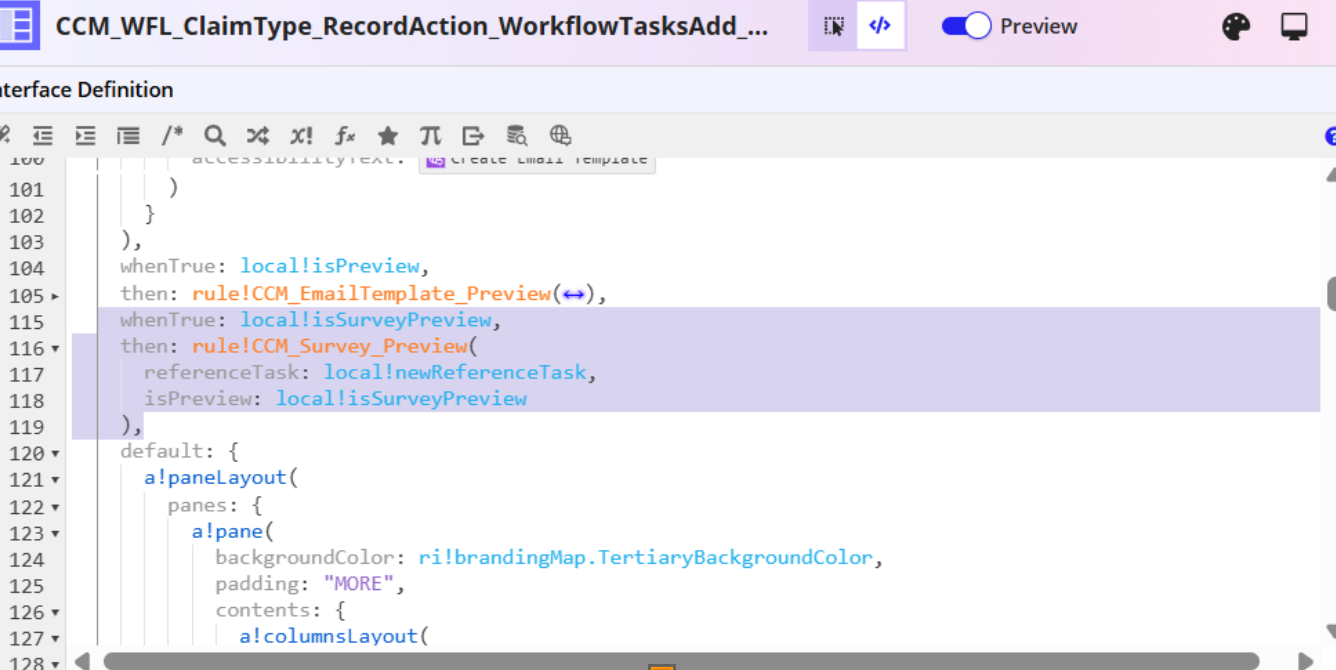Collapse a!paneLayout fold at line 121
The width and height of the screenshot is (1336, 670).
(x=54, y=481)
